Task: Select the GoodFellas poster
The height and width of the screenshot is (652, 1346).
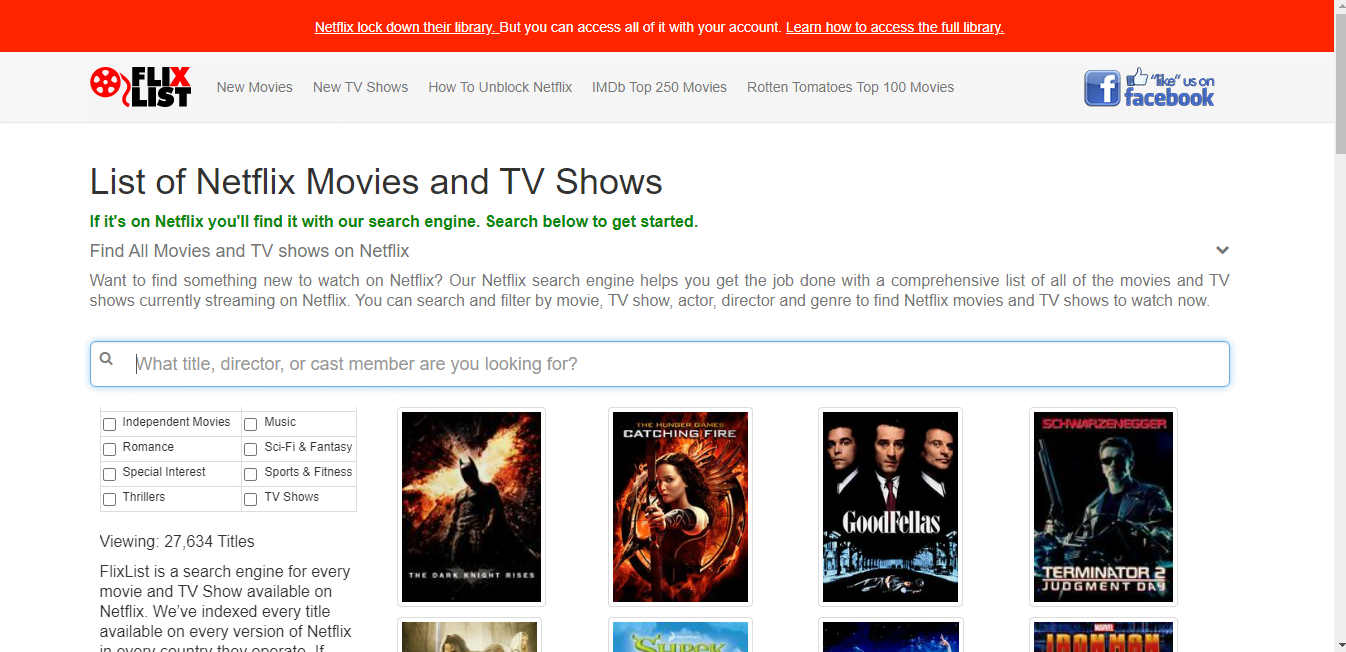Action: tap(890, 507)
